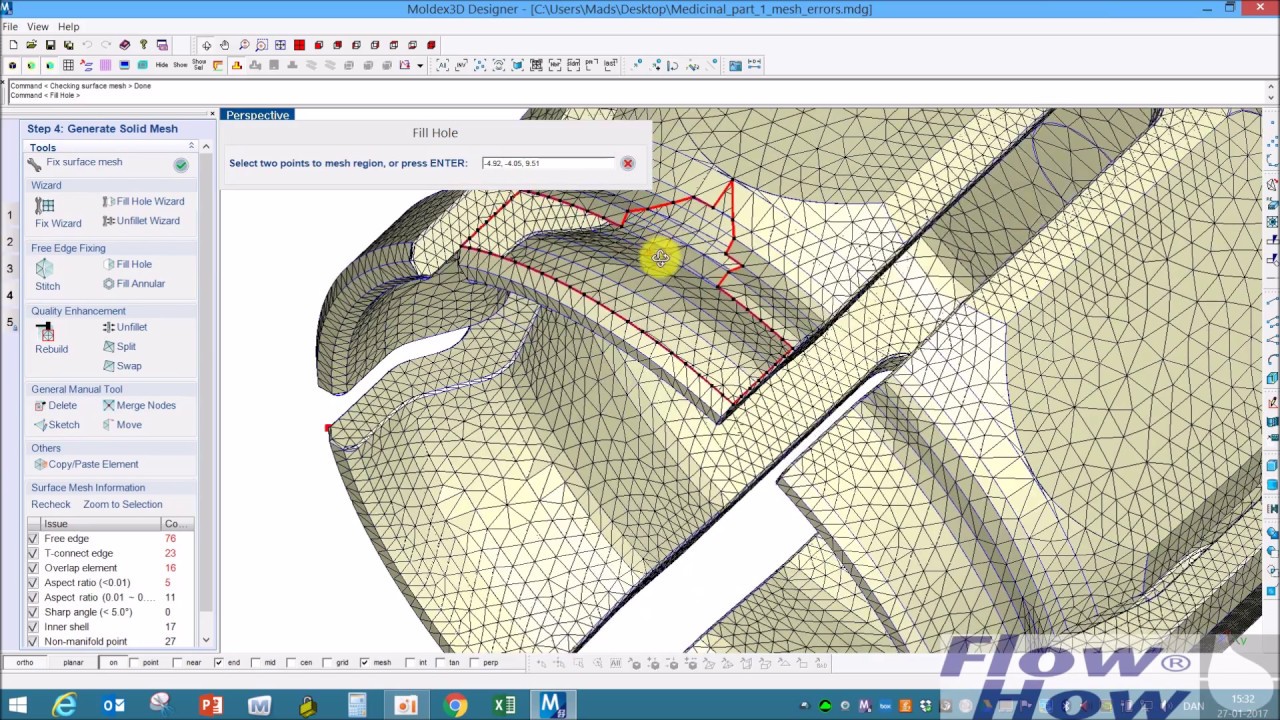Select the Move tool

click(x=122, y=425)
